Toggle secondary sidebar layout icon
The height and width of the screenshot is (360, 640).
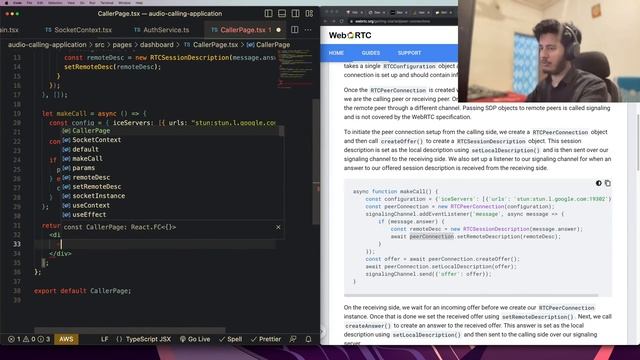296,13
